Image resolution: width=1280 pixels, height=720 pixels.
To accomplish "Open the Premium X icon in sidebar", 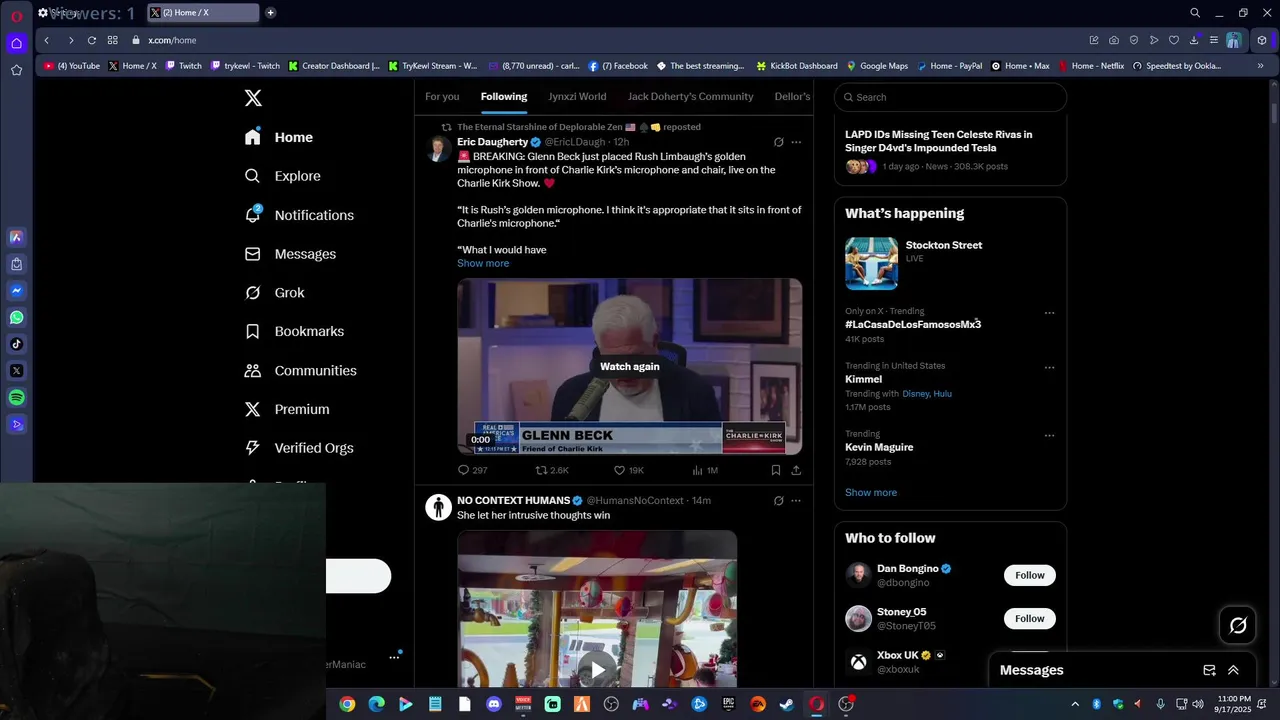I will point(253,409).
